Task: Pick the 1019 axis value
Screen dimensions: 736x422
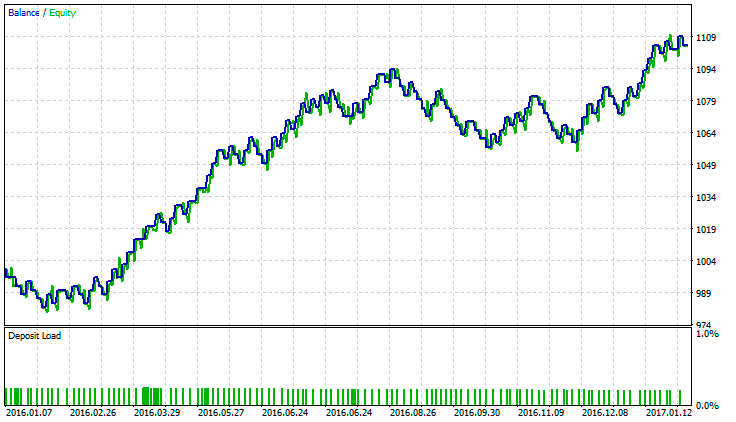Action: point(706,230)
